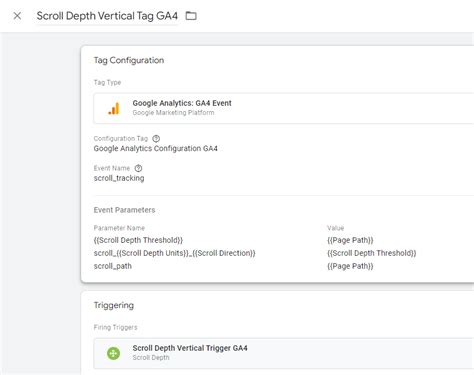Click the scroll_tracking event name
The width and height of the screenshot is (474, 375).
tap(119, 178)
